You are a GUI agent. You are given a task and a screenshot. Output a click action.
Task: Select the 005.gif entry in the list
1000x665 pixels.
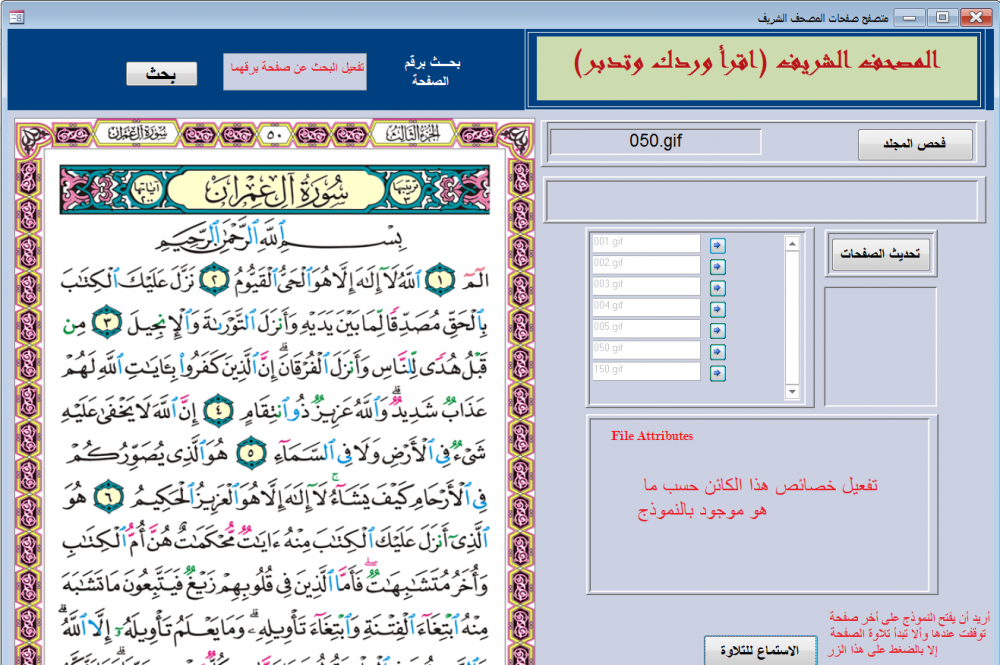pyautogui.click(x=646, y=328)
